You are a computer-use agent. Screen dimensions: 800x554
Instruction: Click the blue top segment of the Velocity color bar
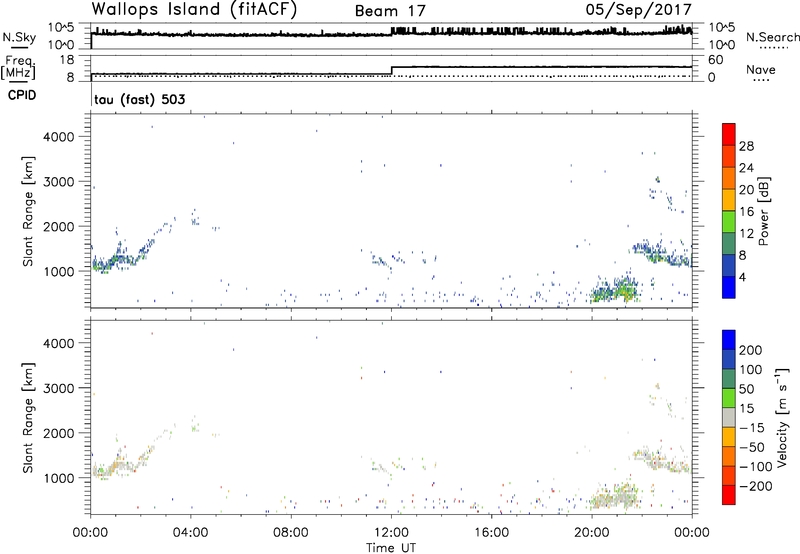tap(729, 340)
